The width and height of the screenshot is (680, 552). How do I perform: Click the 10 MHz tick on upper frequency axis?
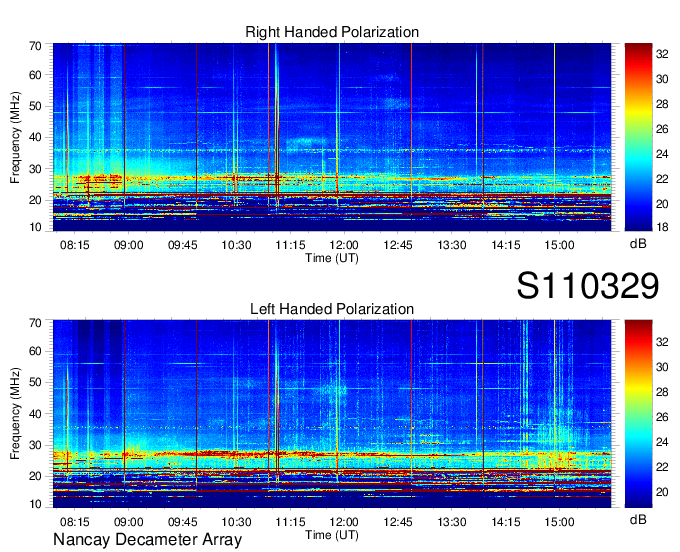point(35,227)
